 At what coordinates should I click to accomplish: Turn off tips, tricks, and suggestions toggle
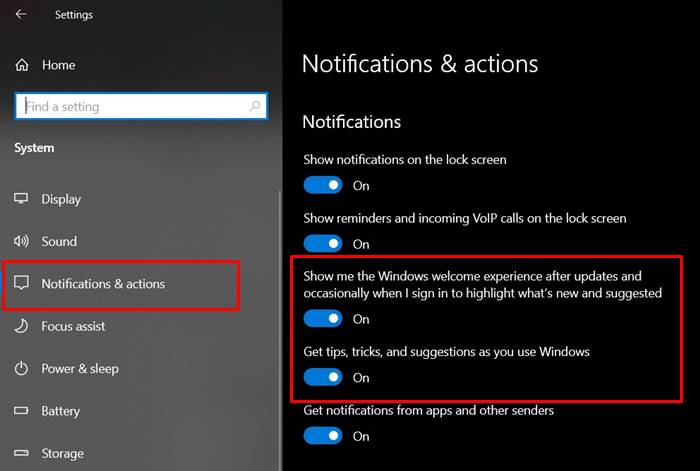323,377
